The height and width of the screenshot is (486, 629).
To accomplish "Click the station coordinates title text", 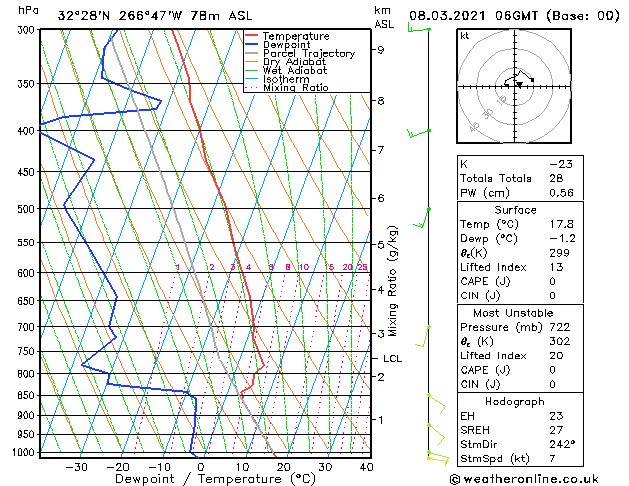I will click(155, 16).
